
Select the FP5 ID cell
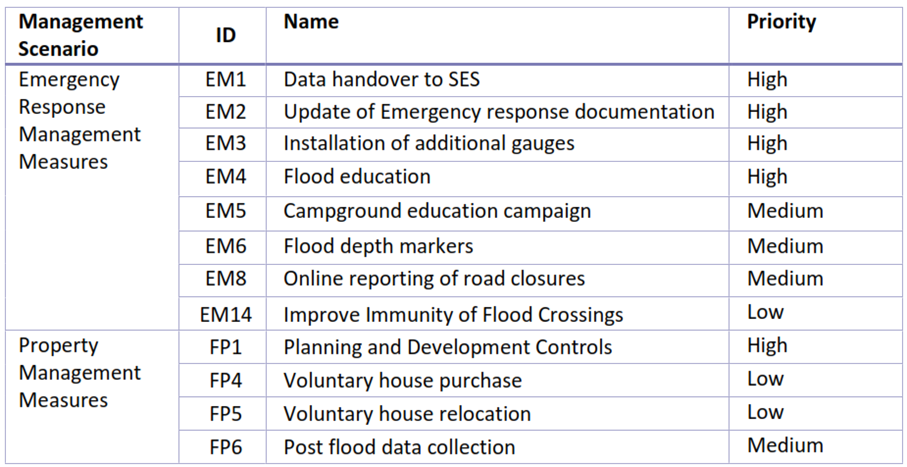[x=225, y=413]
